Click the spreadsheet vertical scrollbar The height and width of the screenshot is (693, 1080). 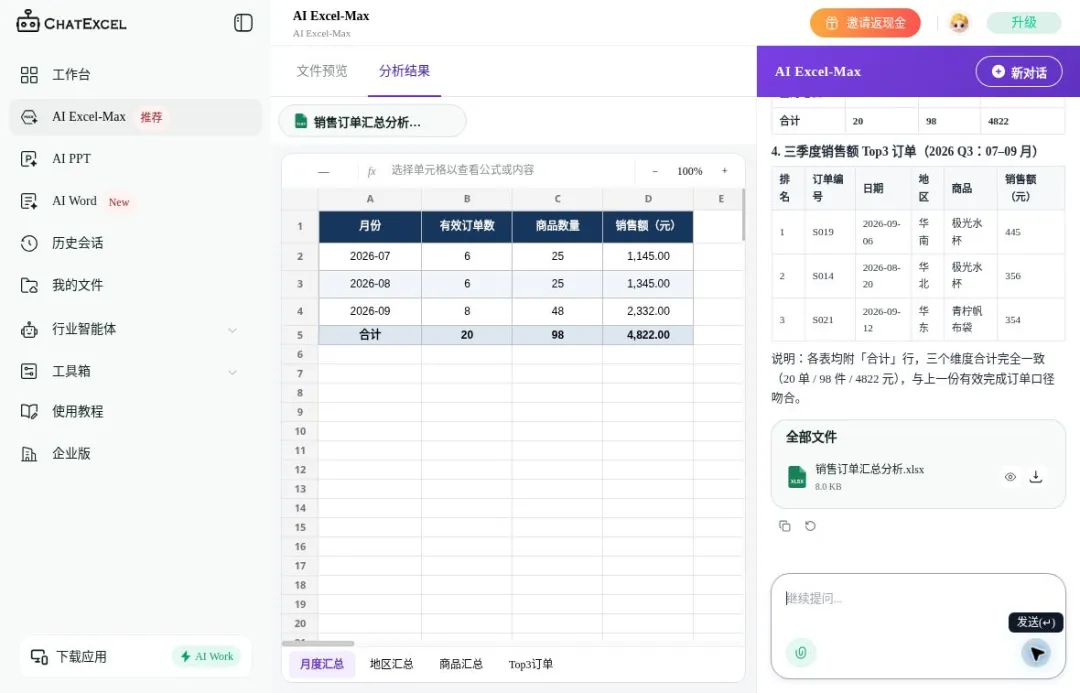pos(742,215)
